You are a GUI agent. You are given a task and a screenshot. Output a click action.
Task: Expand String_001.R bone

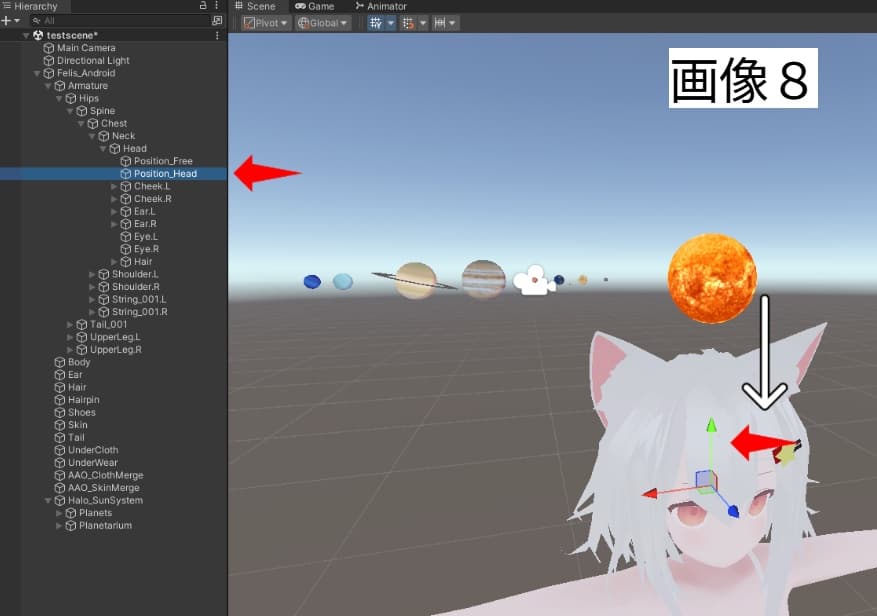[x=92, y=312]
